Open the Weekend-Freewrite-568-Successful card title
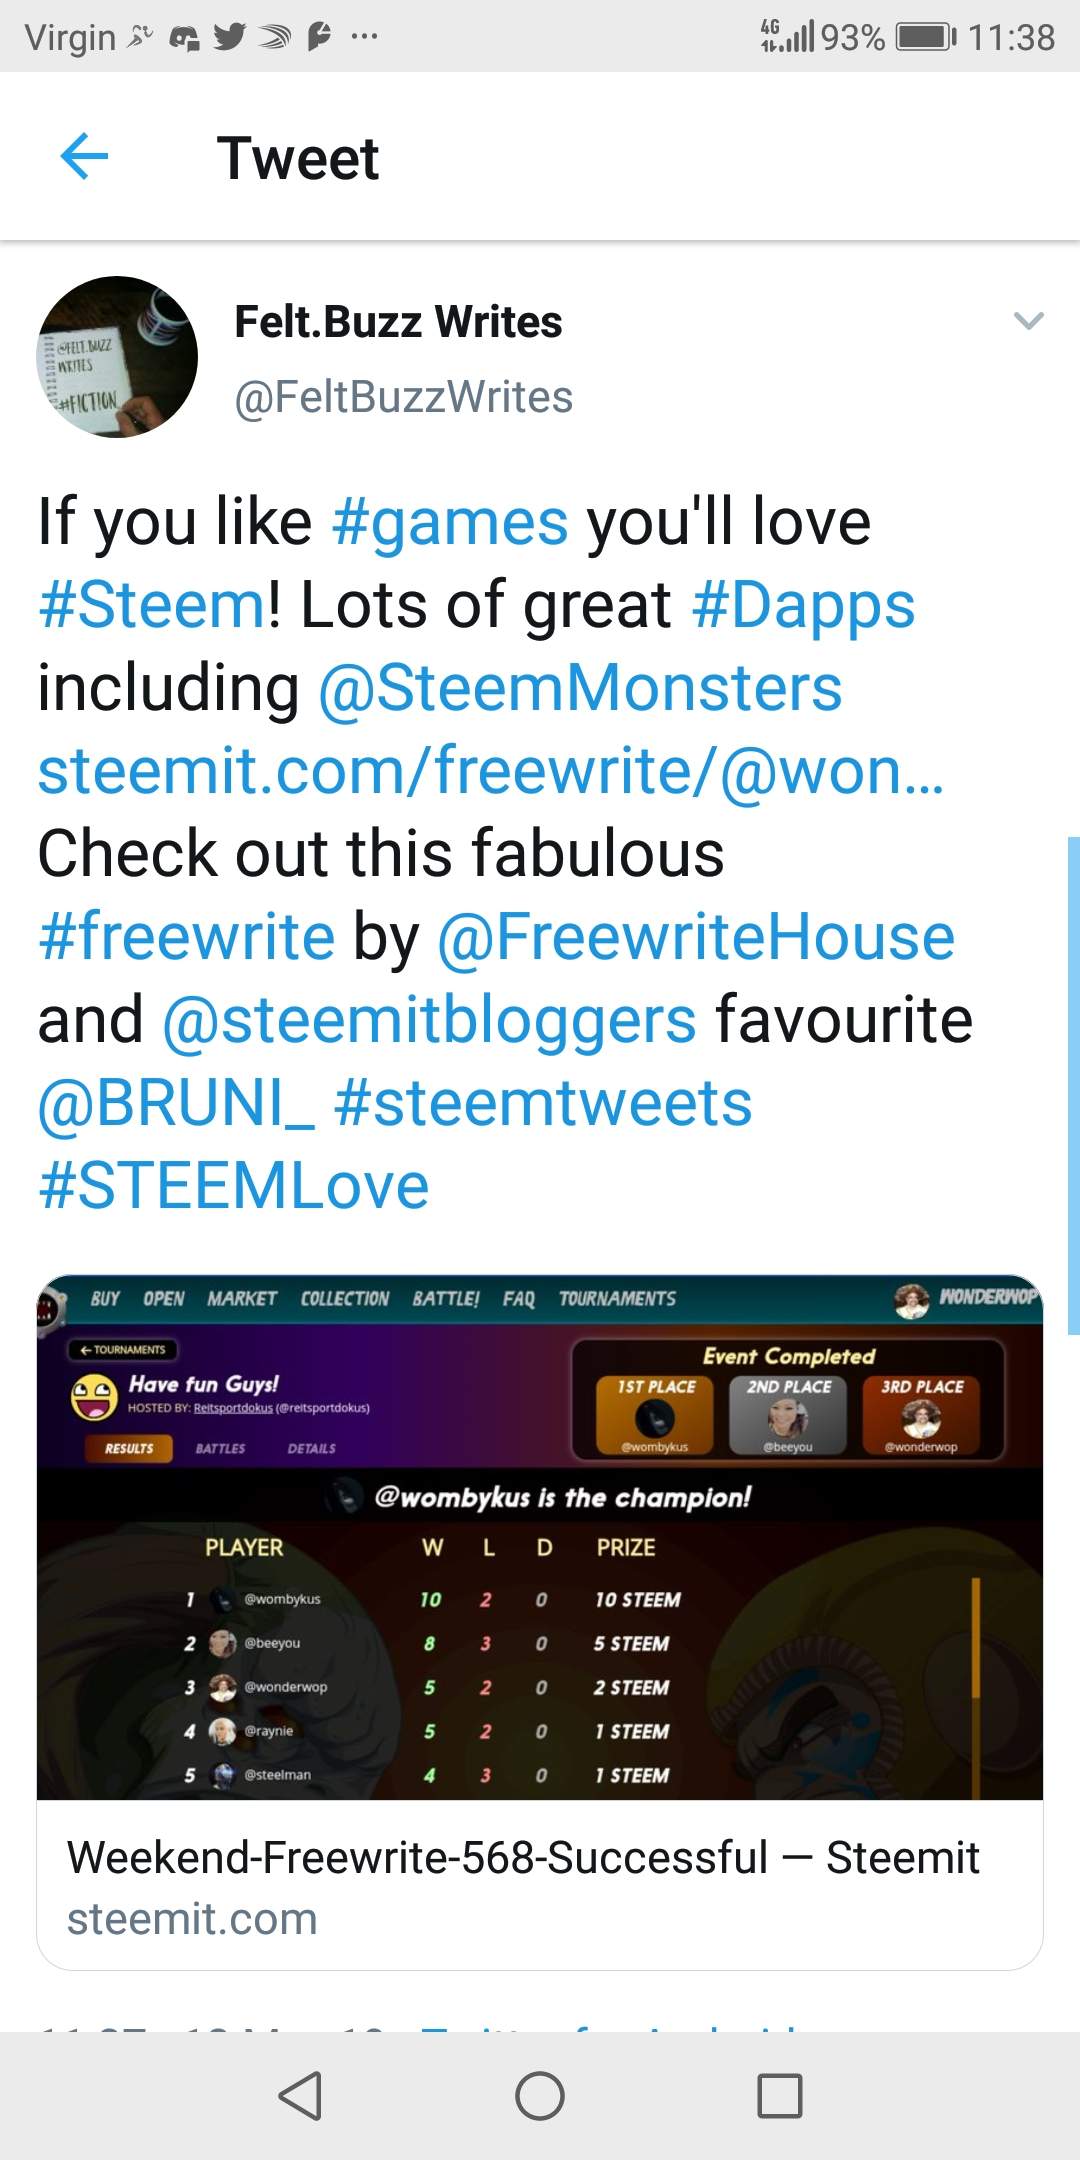The height and width of the screenshot is (2160, 1080). (523, 1857)
